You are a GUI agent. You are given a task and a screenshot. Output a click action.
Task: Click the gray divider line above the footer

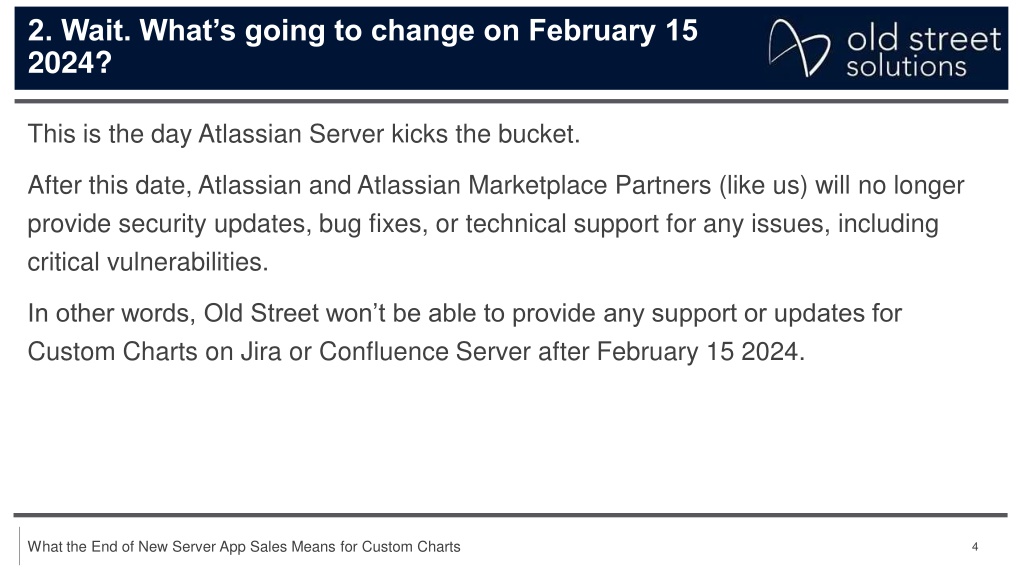click(511, 515)
